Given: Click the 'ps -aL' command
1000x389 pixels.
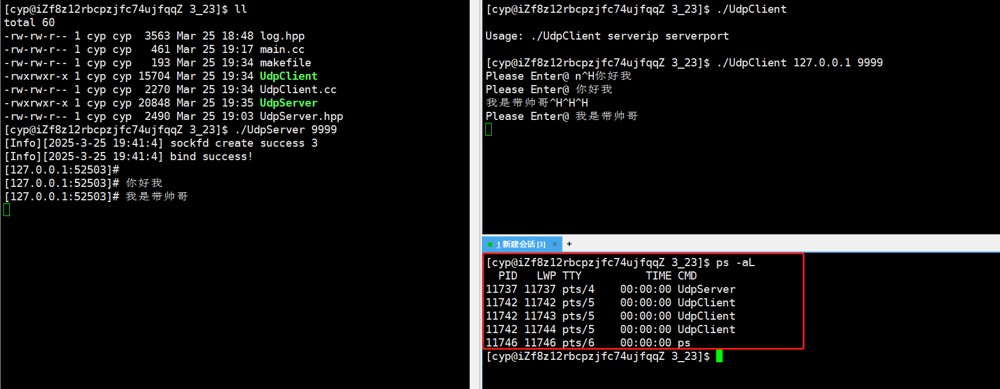Looking at the screenshot, I should (x=735, y=262).
